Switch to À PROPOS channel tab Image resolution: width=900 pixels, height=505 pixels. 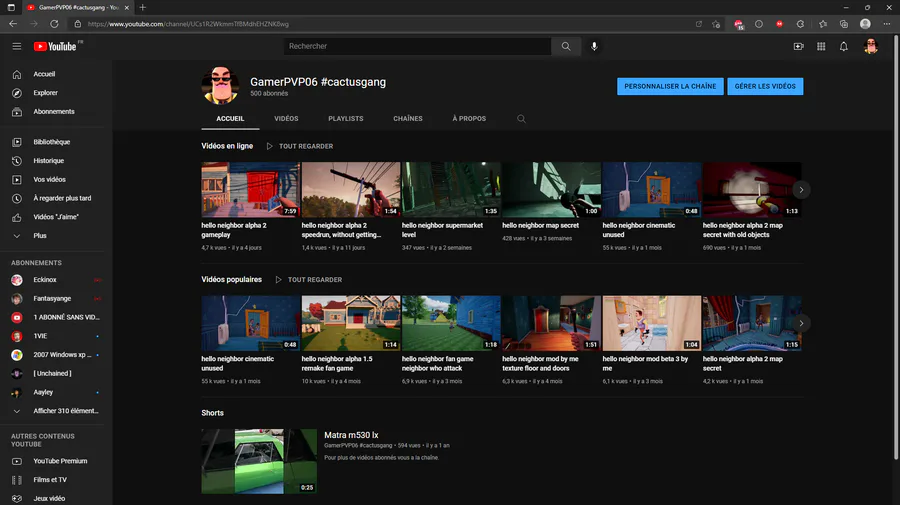coord(469,119)
